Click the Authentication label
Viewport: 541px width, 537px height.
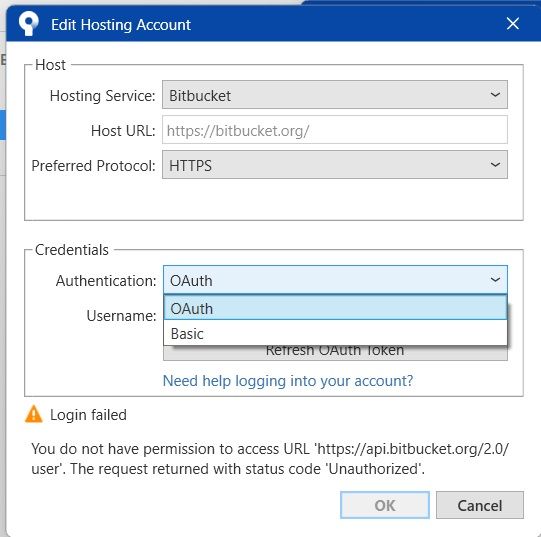106,281
